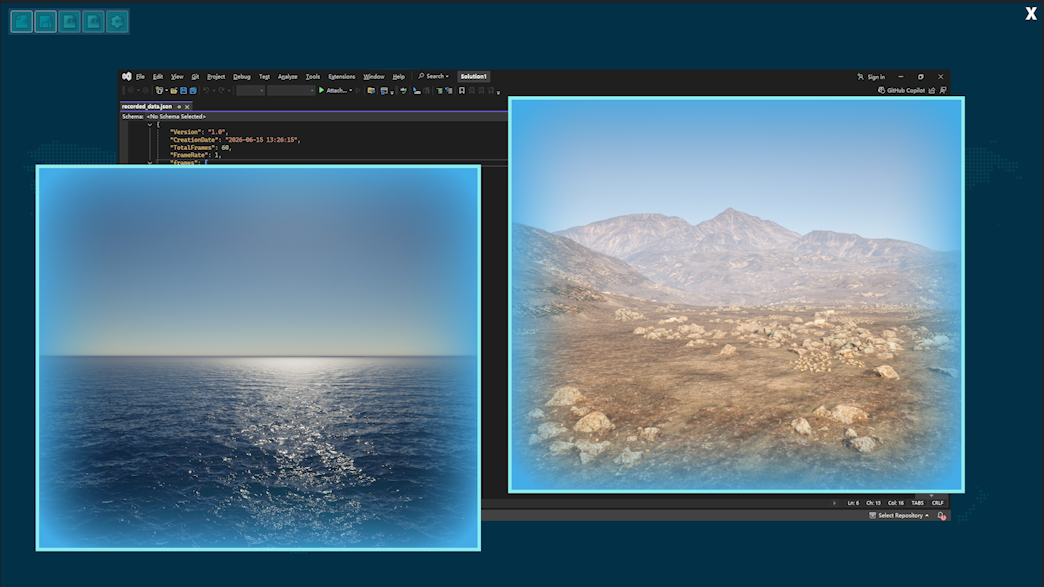The image size is (1044, 587).
Task: Click the Open File folder icon
Action: tap(174, 91)
